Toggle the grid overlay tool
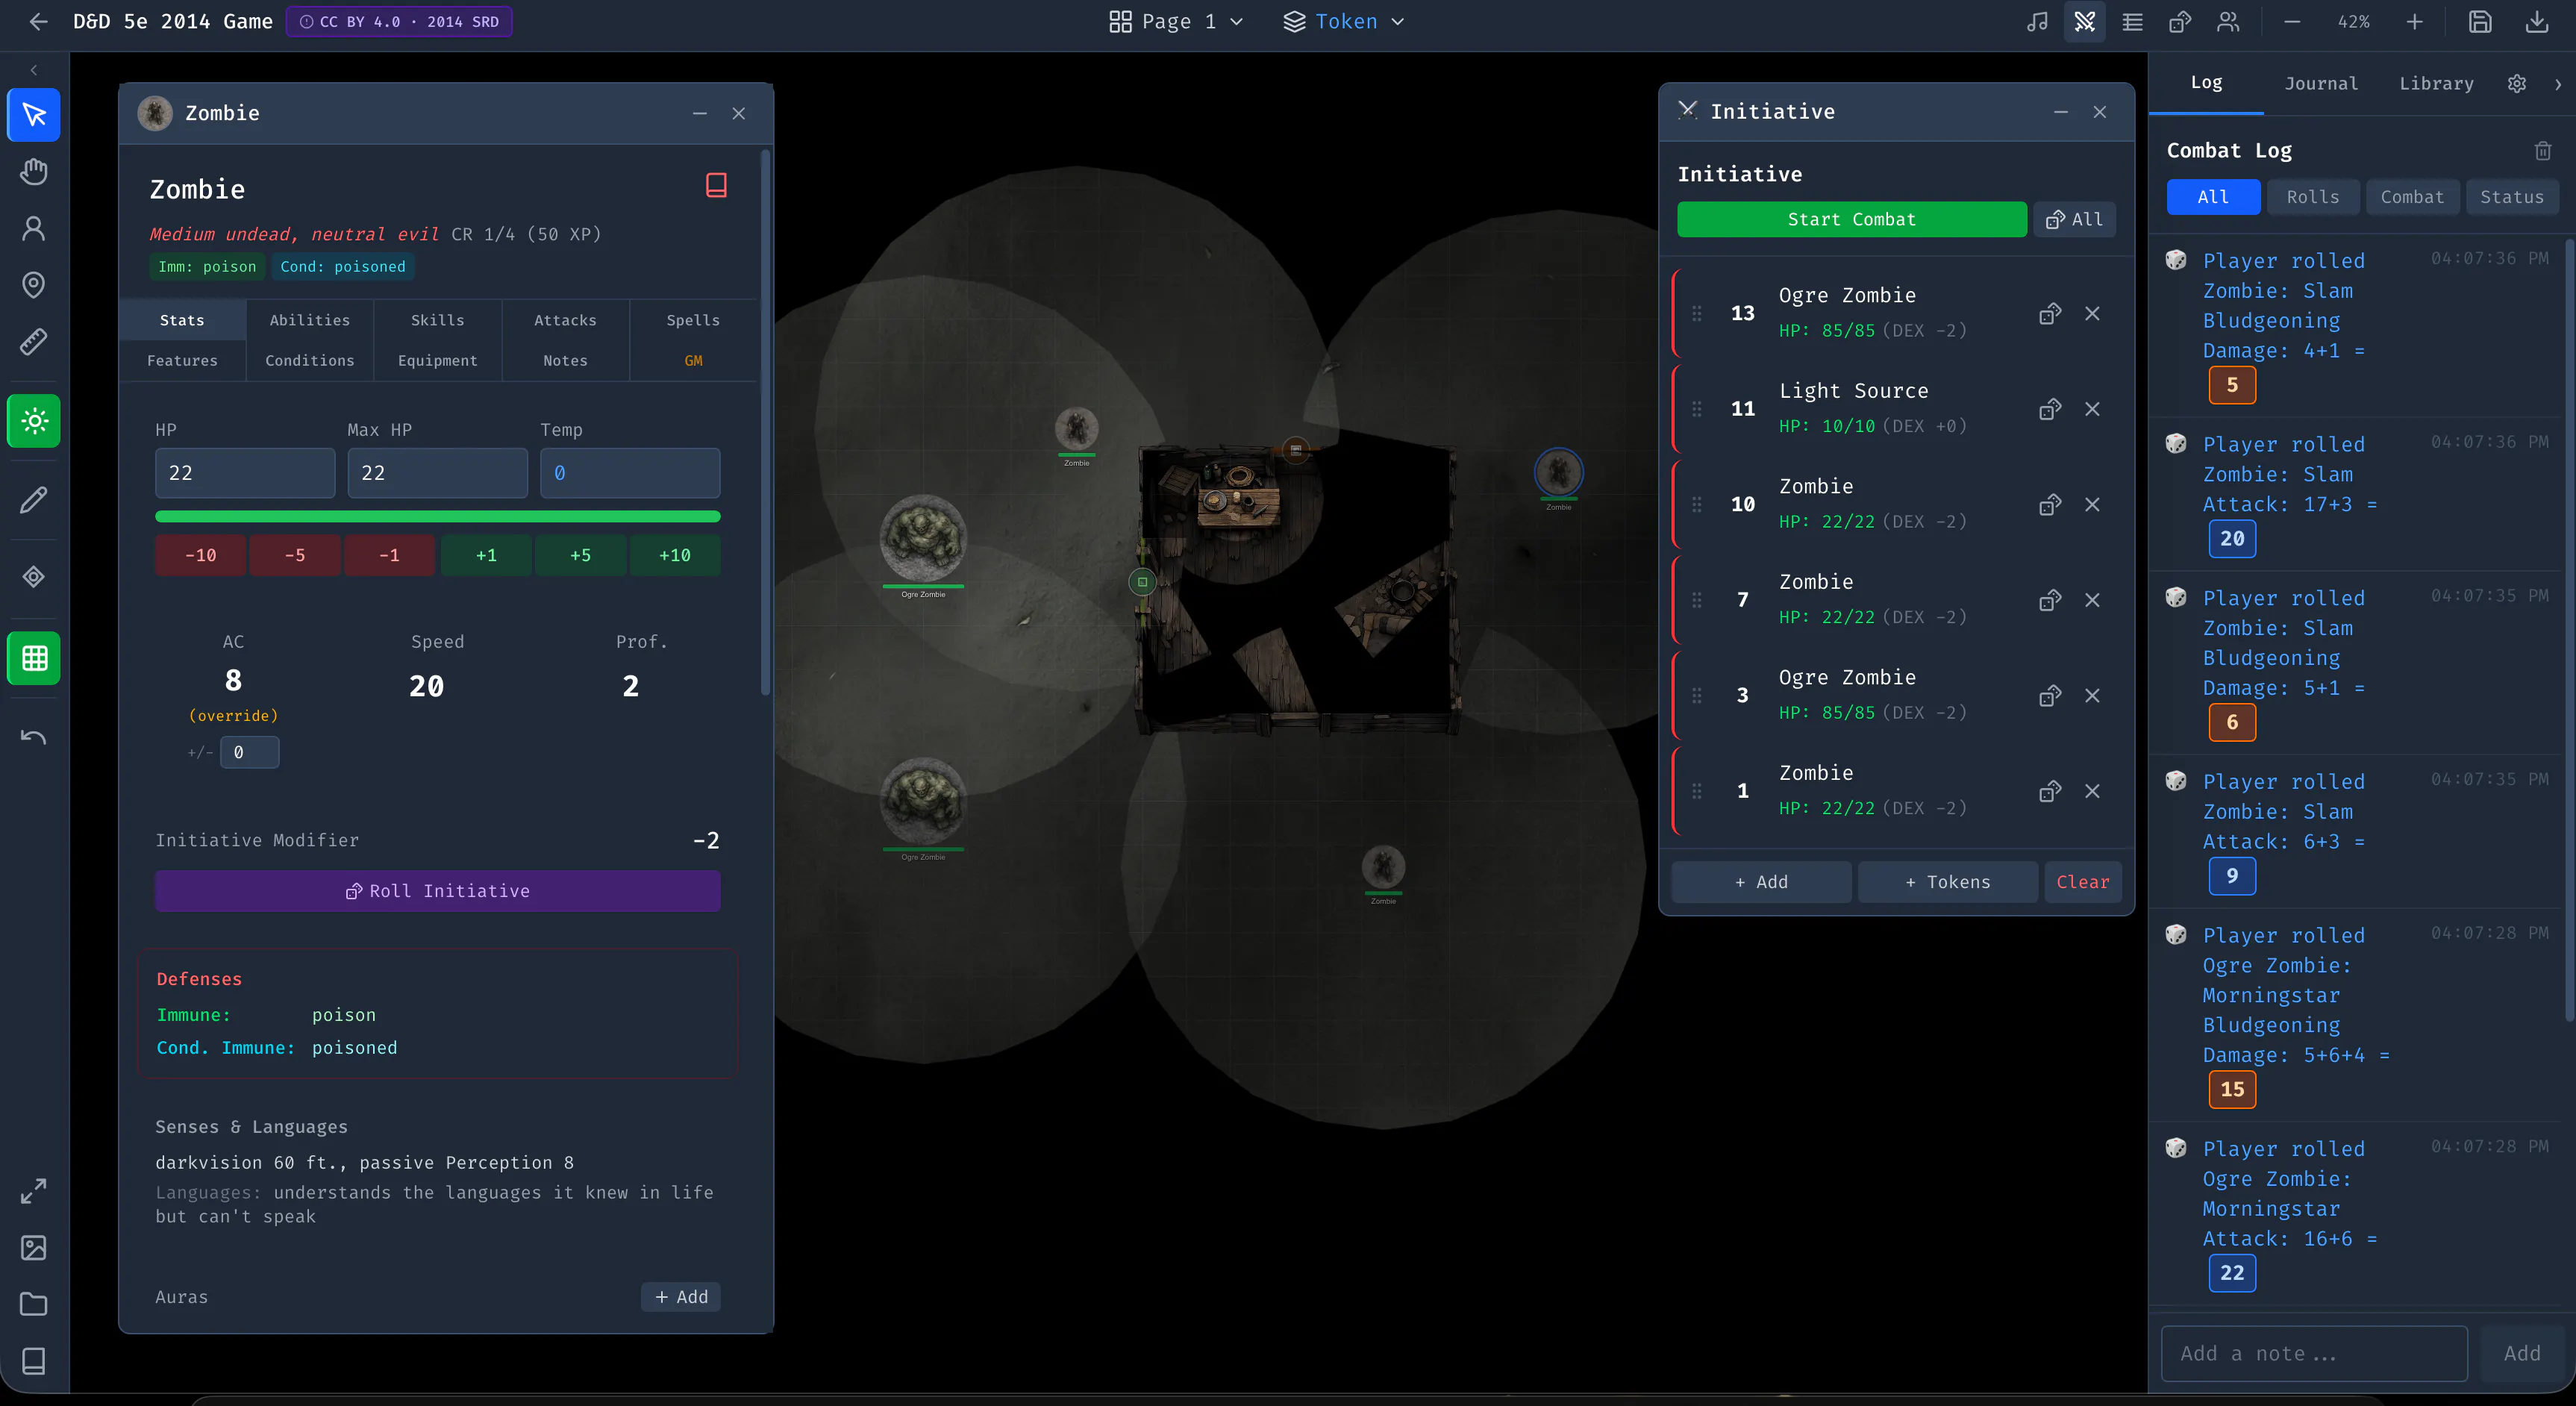 click(x=34, y=658)
